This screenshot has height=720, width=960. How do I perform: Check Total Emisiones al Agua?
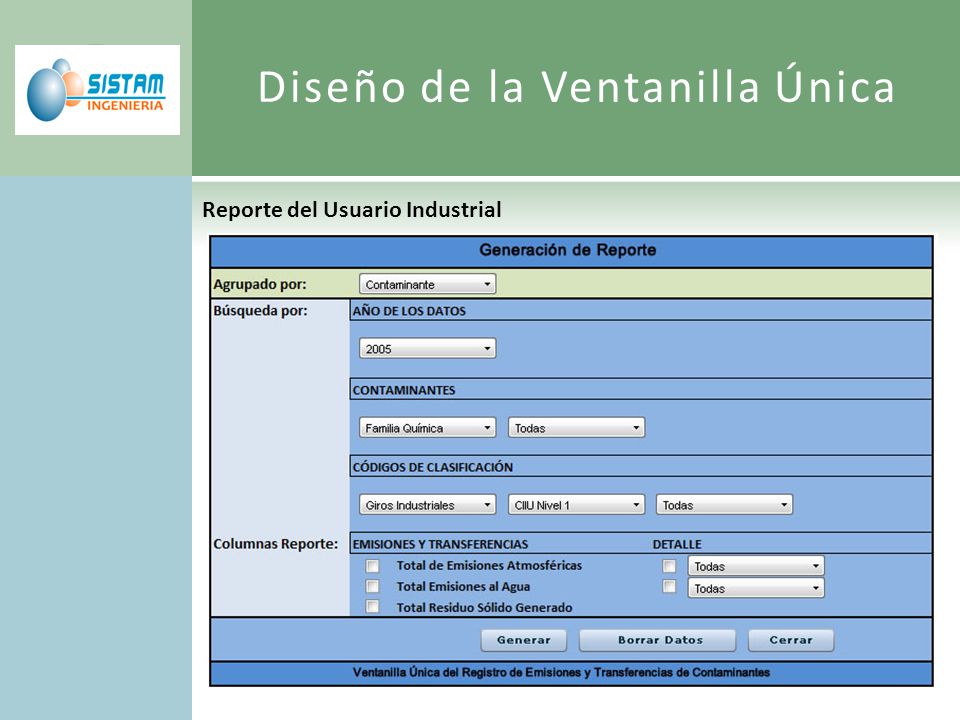(x=372, y=587)
